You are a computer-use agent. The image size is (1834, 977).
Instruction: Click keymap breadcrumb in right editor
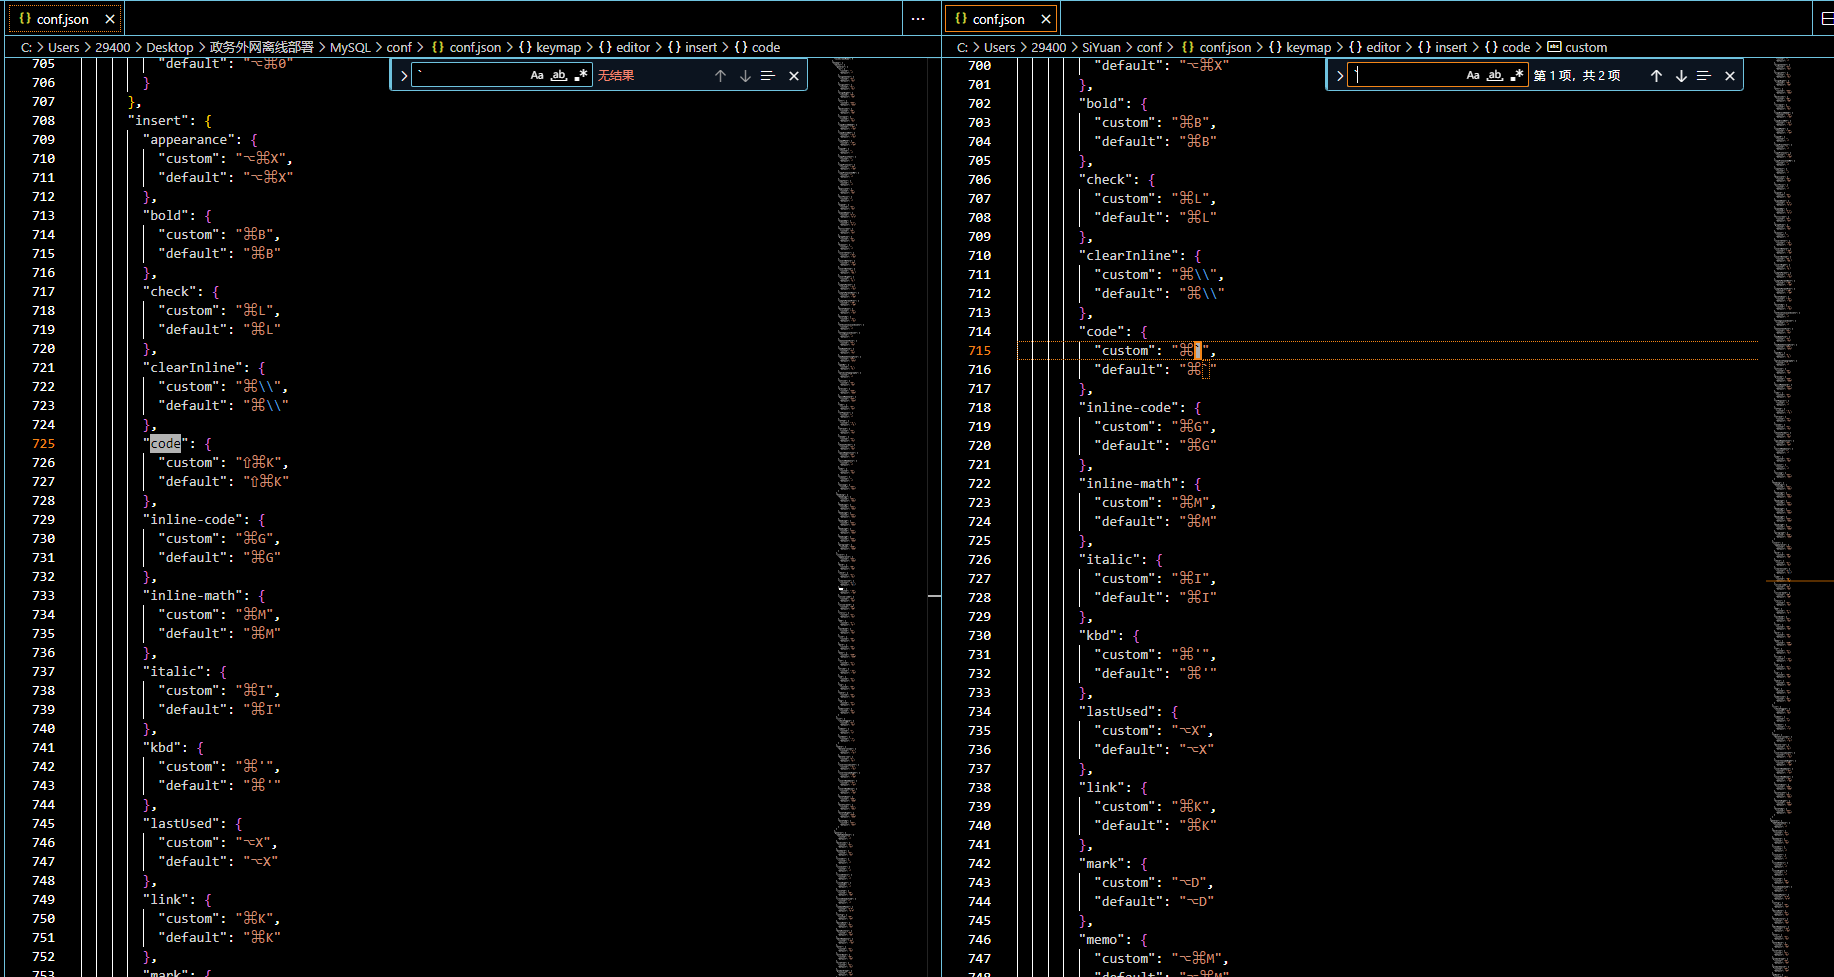click(x=1299, y=47)
